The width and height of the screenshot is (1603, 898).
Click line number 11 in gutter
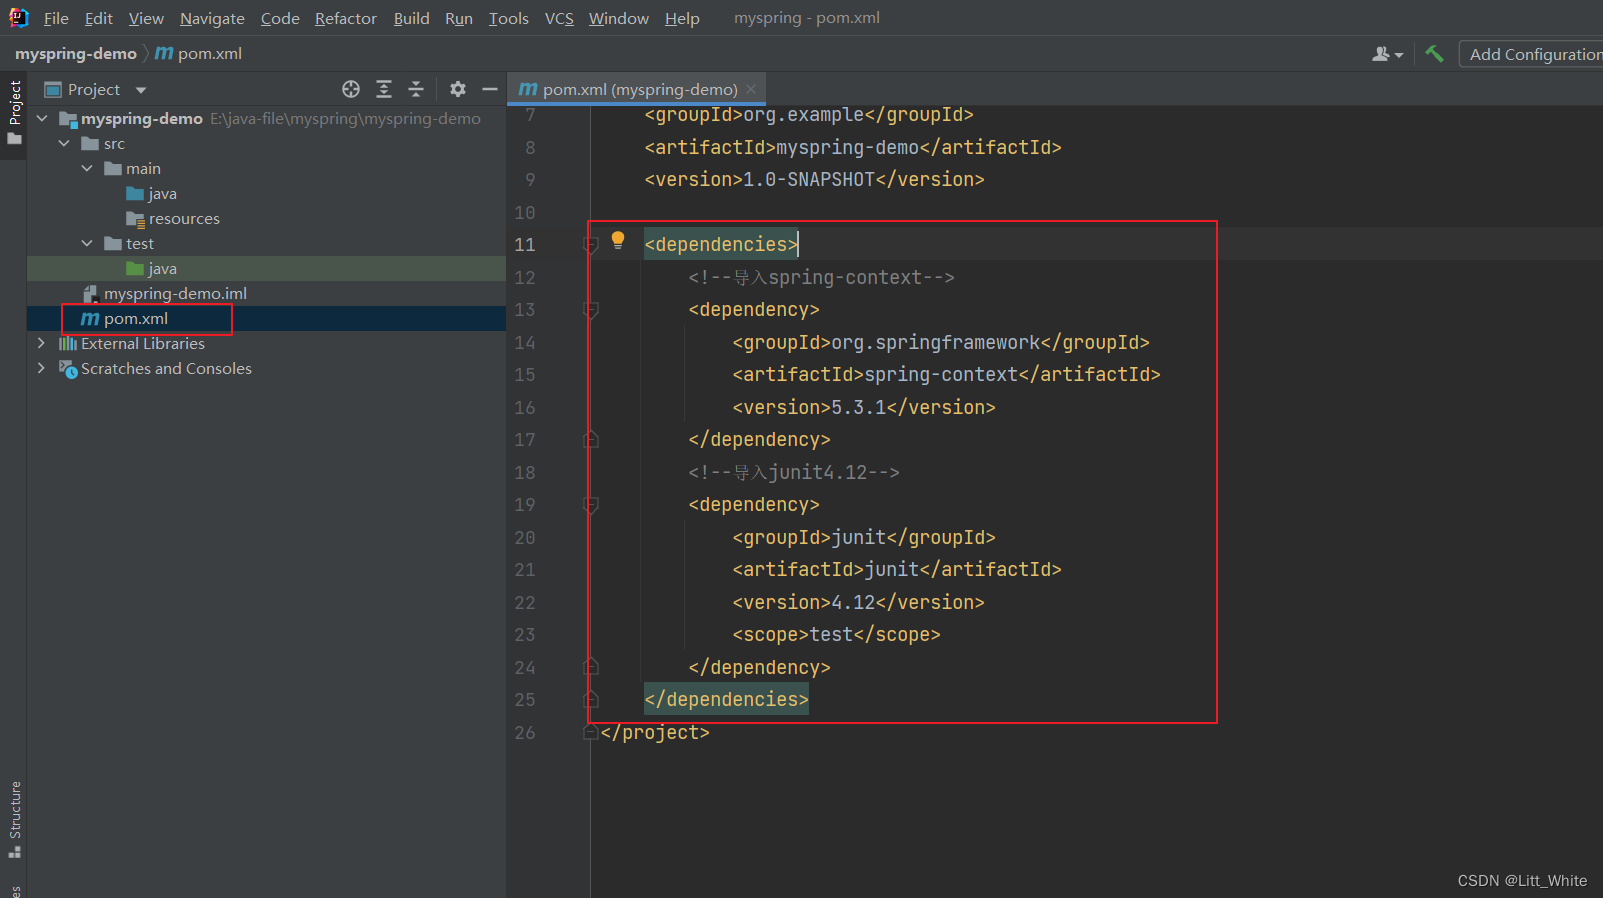525,245
